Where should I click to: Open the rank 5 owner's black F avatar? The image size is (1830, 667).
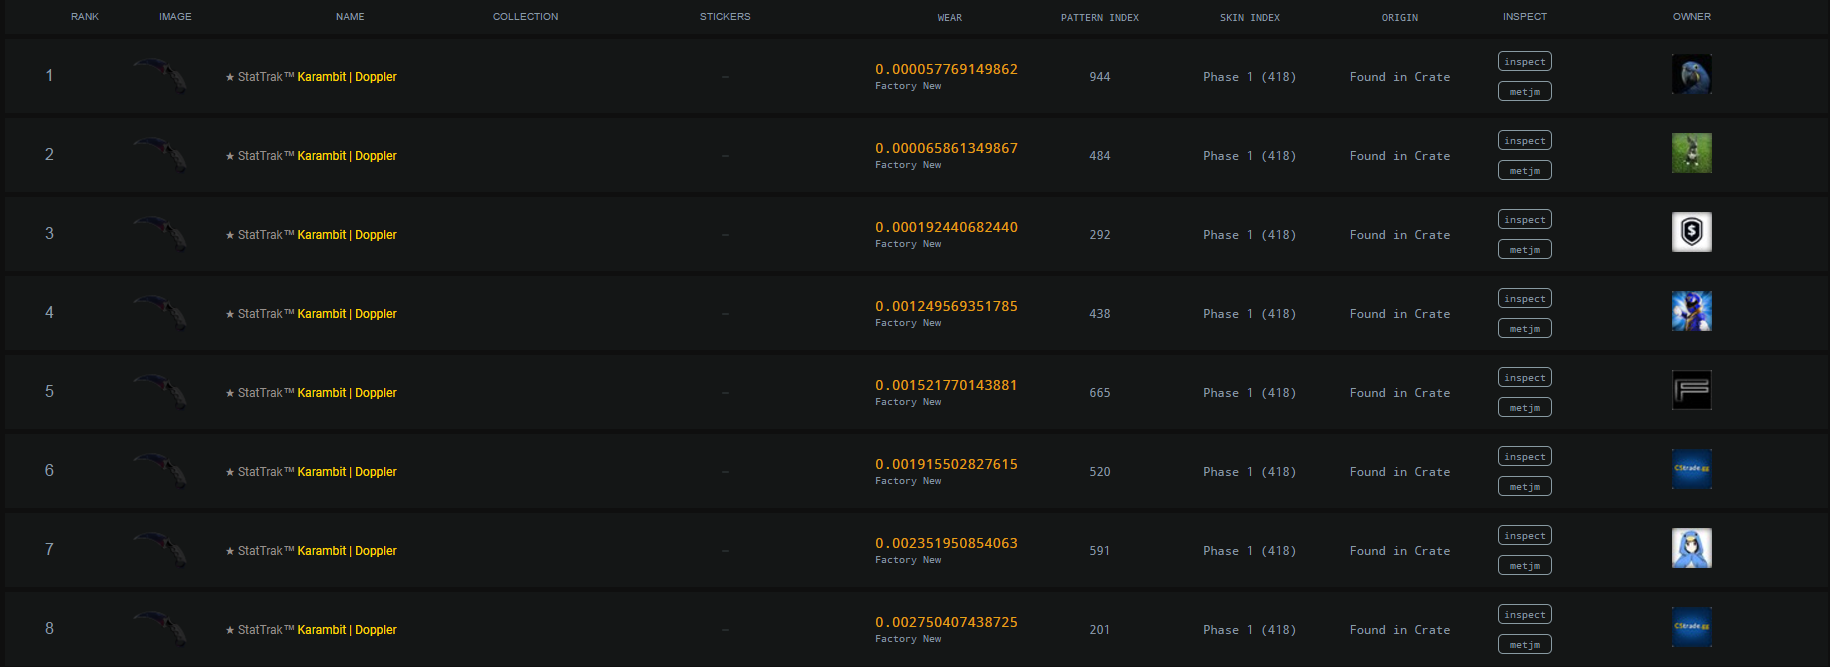(x=1691, y=390)
